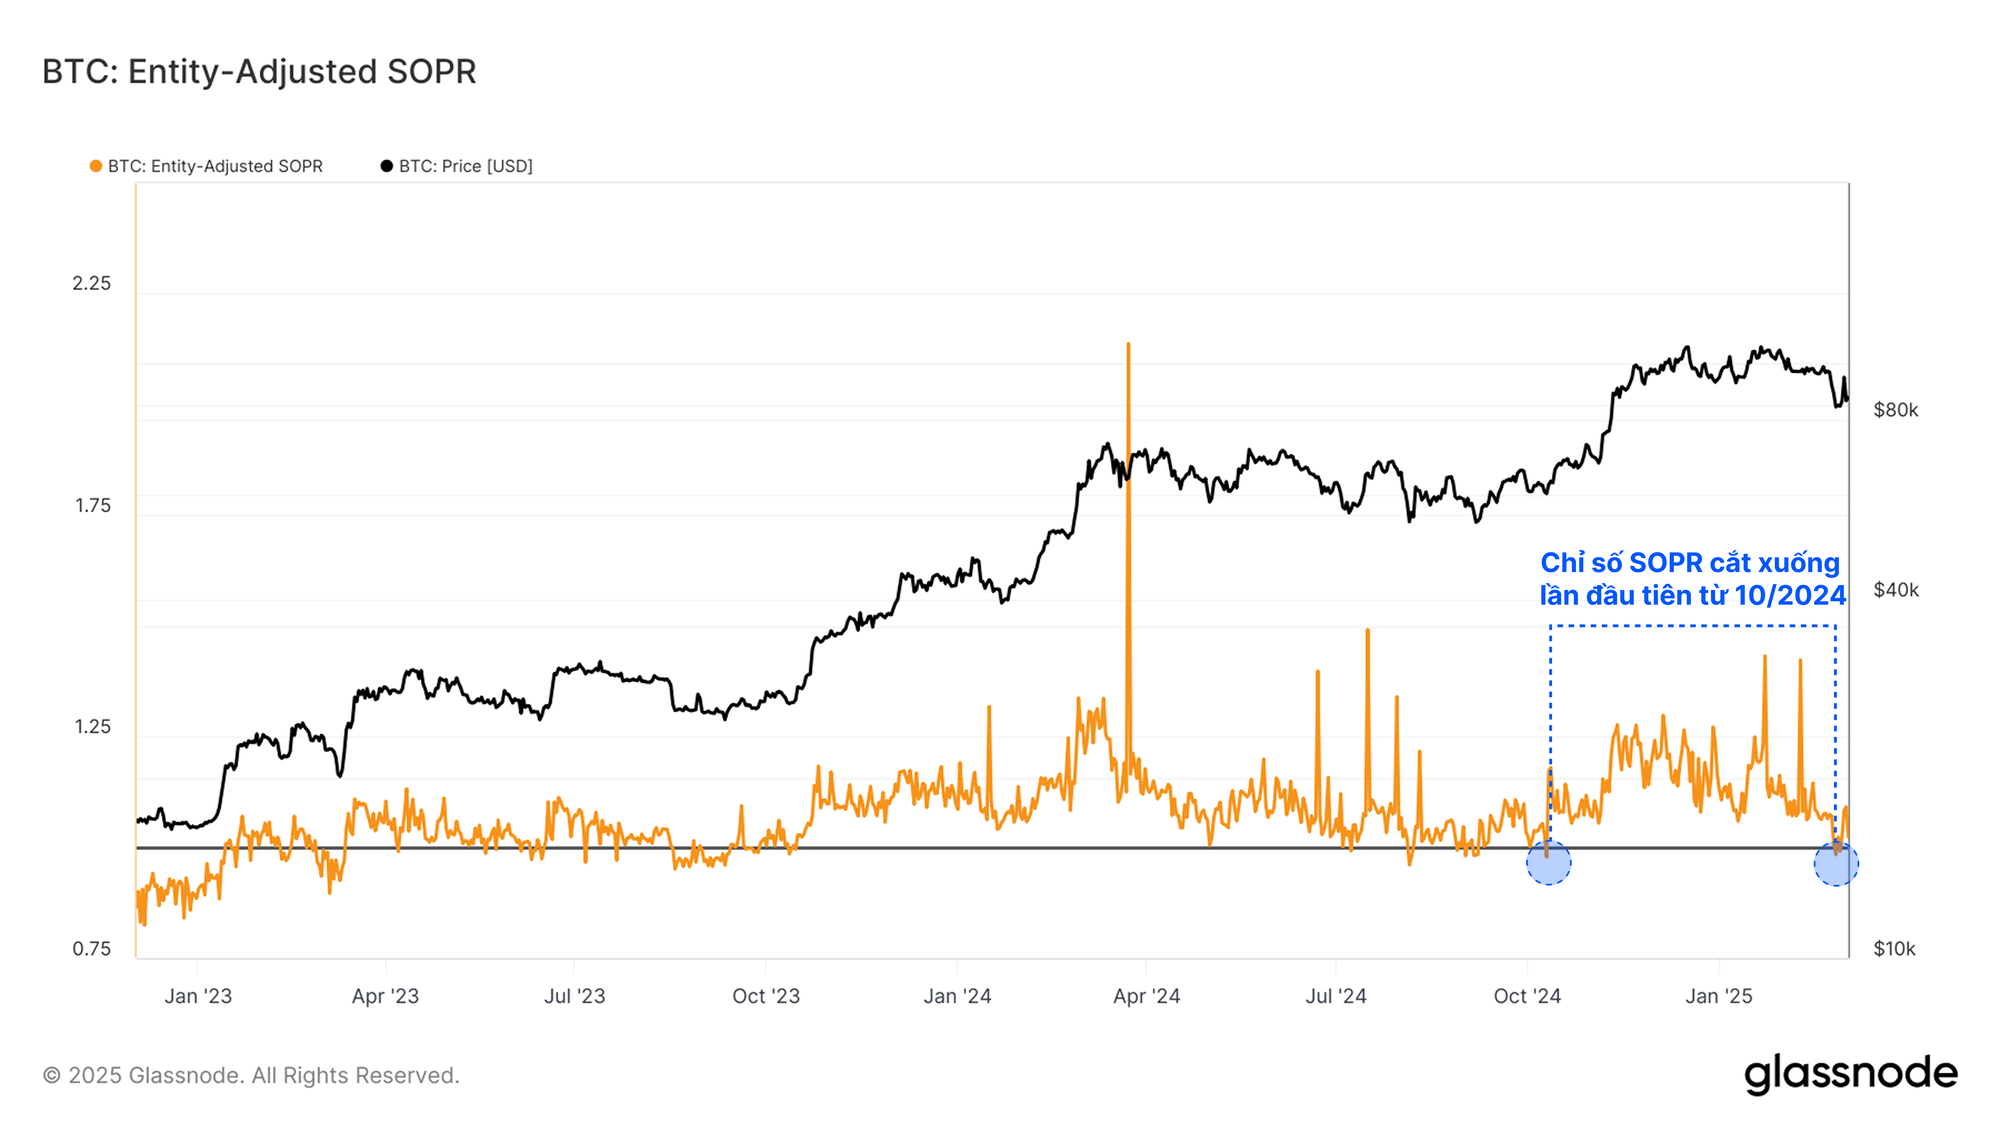This screenshot has width=2000, height=1125.
Task: Click the Oct '24 axis label
Action: [x=1527, y=996]
